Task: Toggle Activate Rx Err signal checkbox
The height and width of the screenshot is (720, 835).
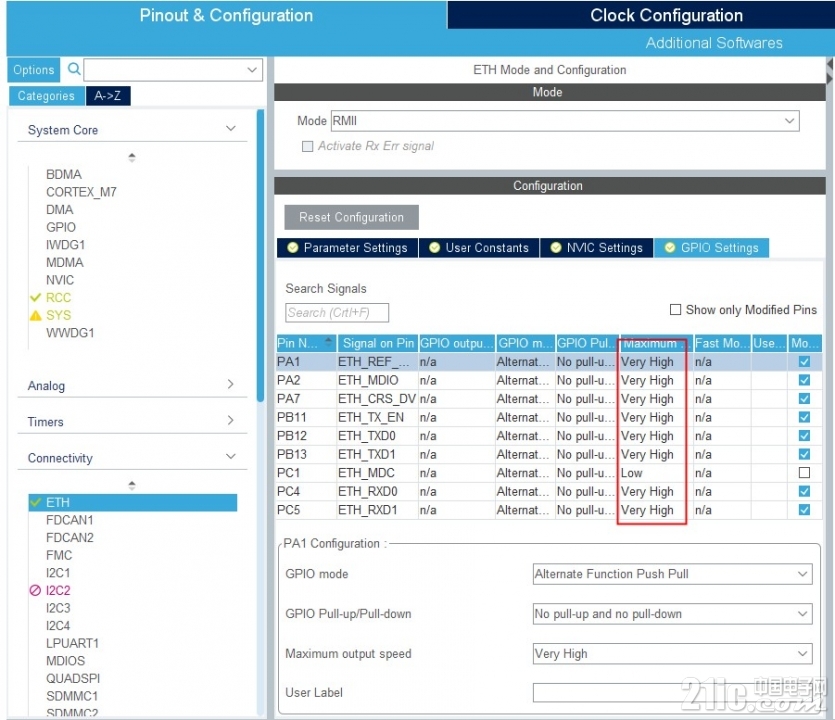Action: (307, 146)
